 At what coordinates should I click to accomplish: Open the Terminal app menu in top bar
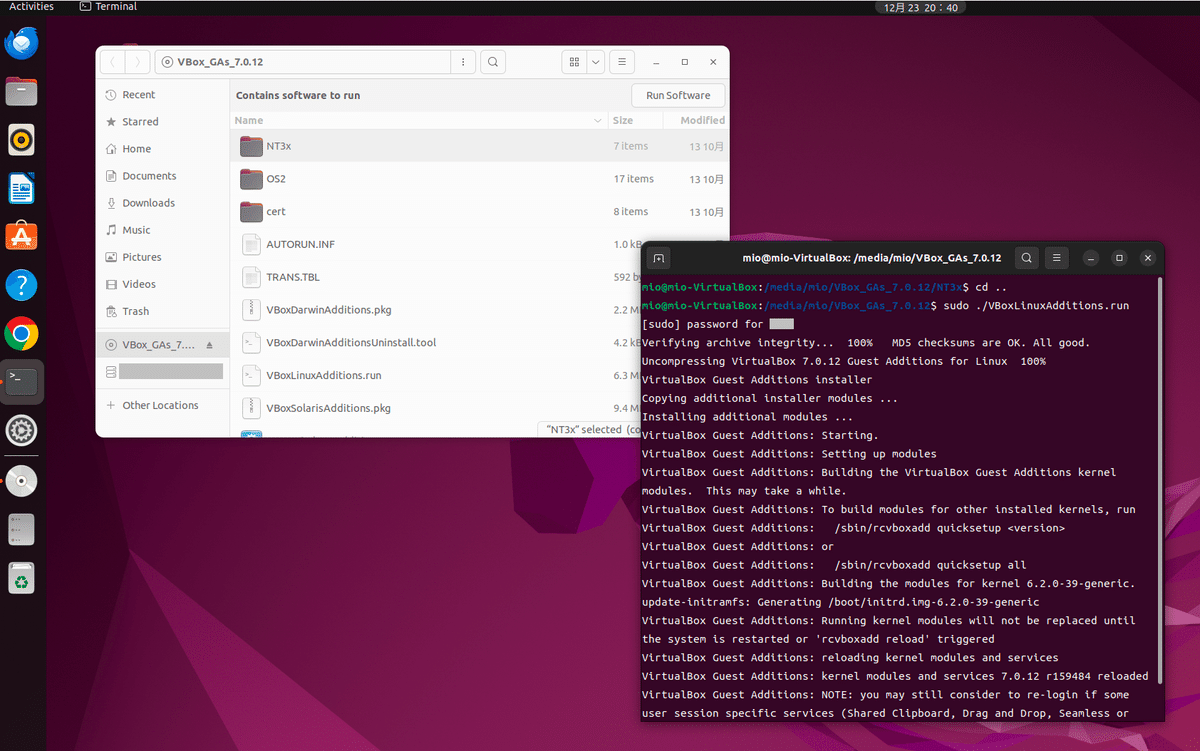coord(108,6)
